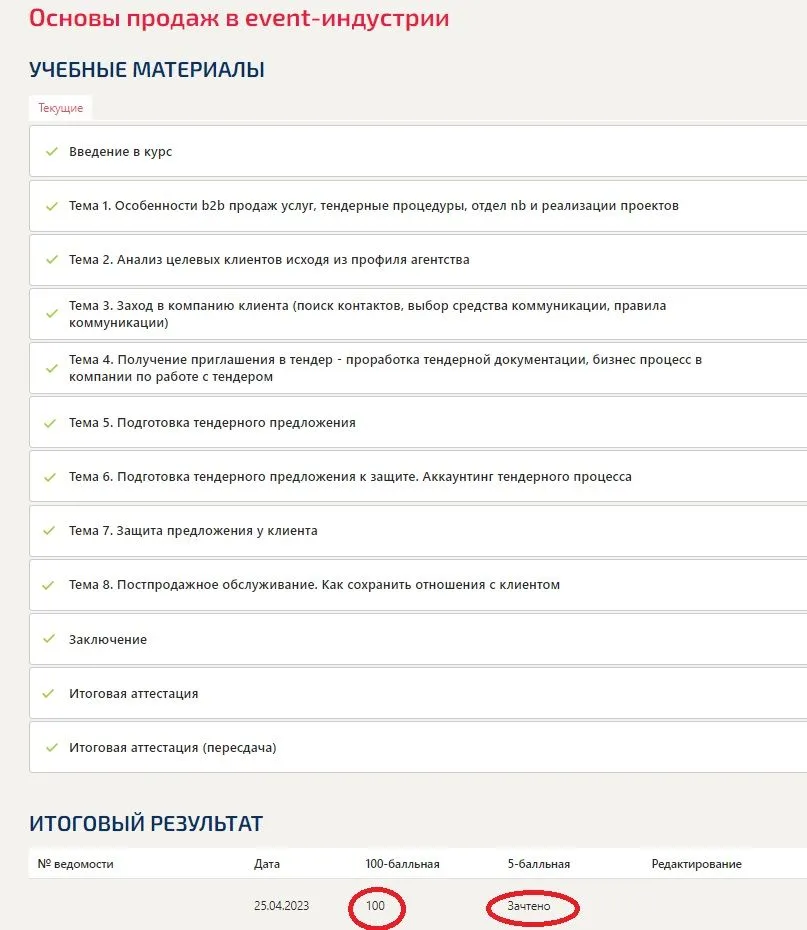Click the green checkmark beside Тема 1

52,206
